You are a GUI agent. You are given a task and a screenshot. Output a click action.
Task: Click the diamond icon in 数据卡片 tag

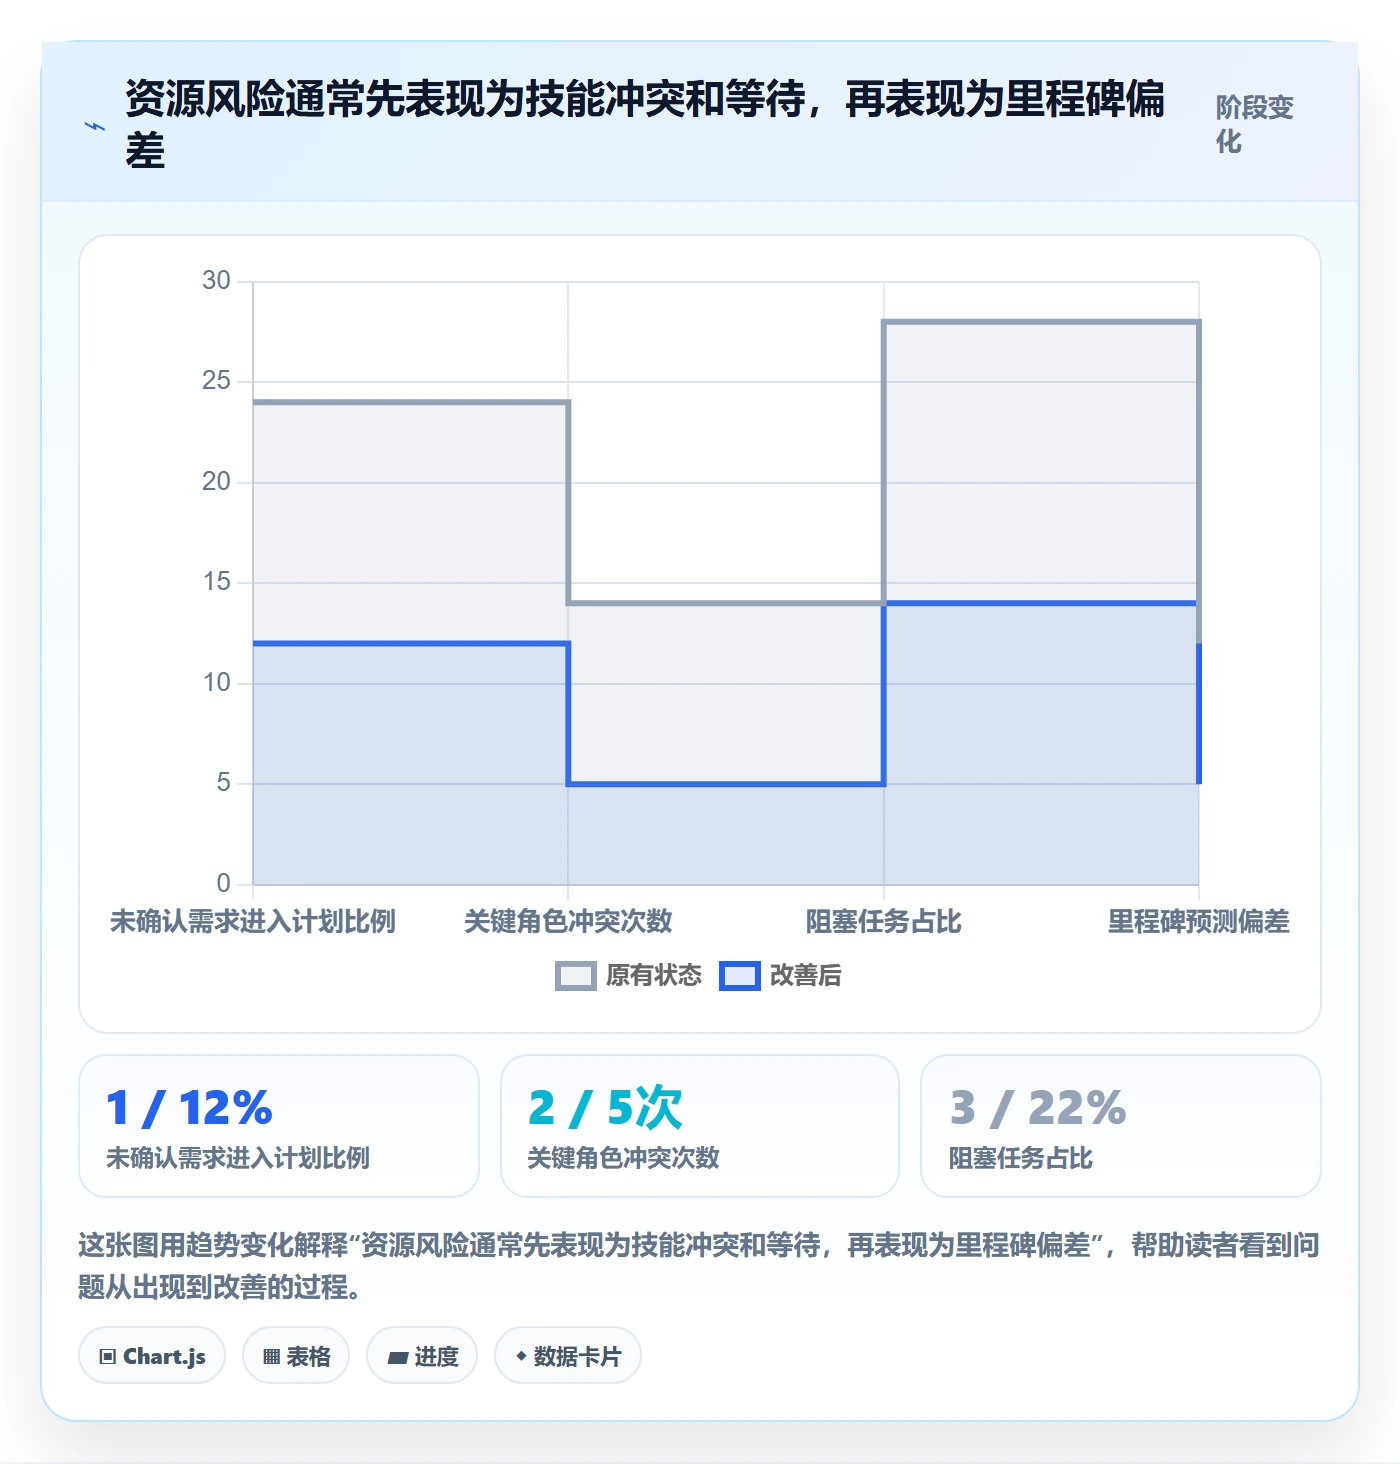click(x=521, y=1356)
